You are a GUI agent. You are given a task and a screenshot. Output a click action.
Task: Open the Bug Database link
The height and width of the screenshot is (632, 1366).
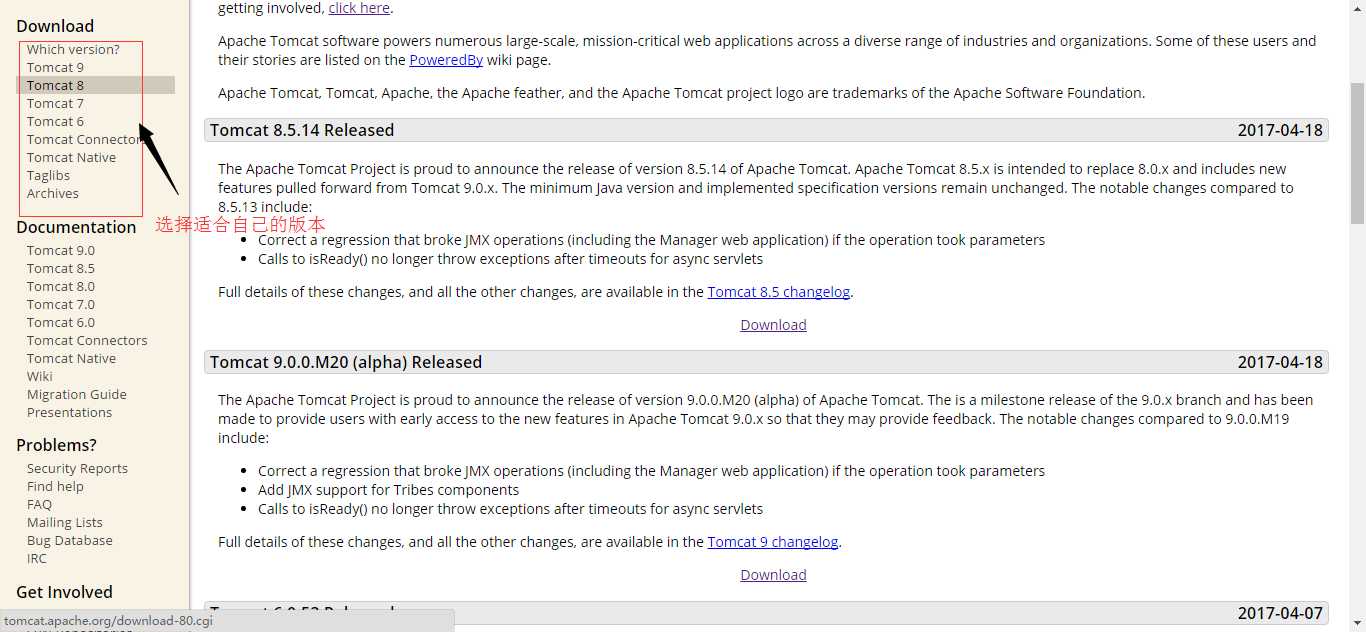point(69,540)
